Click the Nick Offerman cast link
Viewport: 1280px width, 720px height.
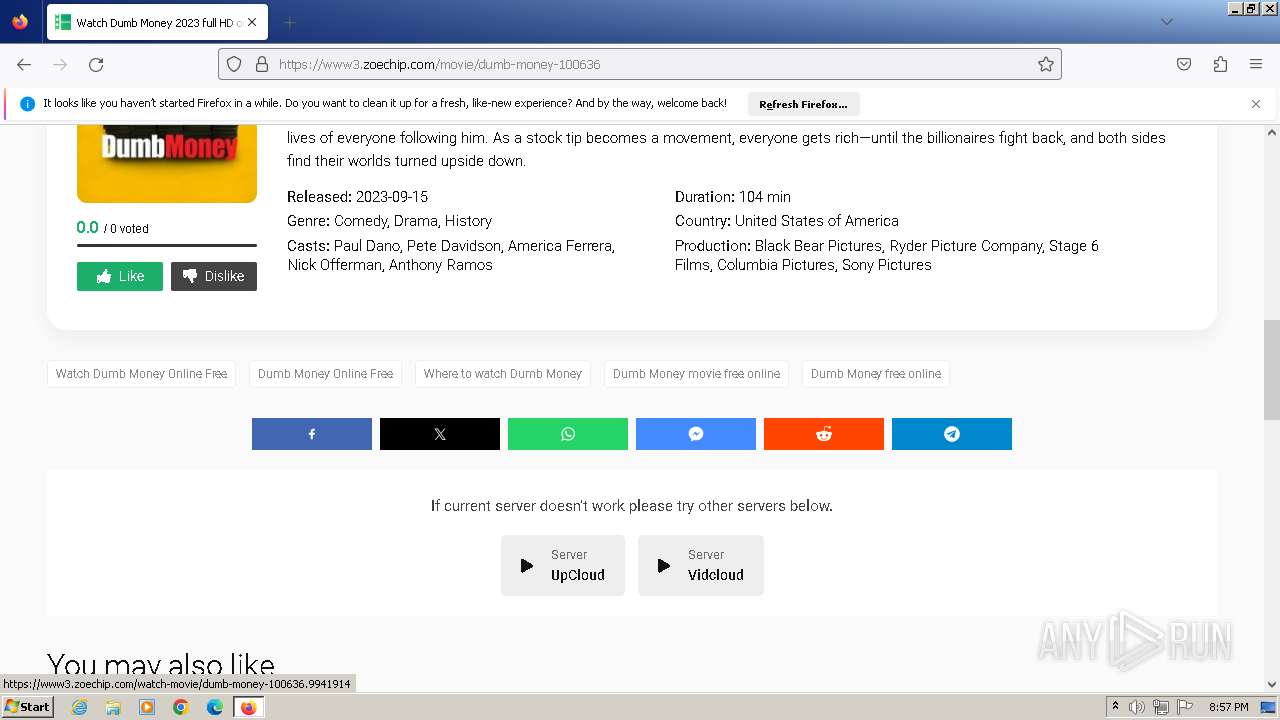pos(335,265)
